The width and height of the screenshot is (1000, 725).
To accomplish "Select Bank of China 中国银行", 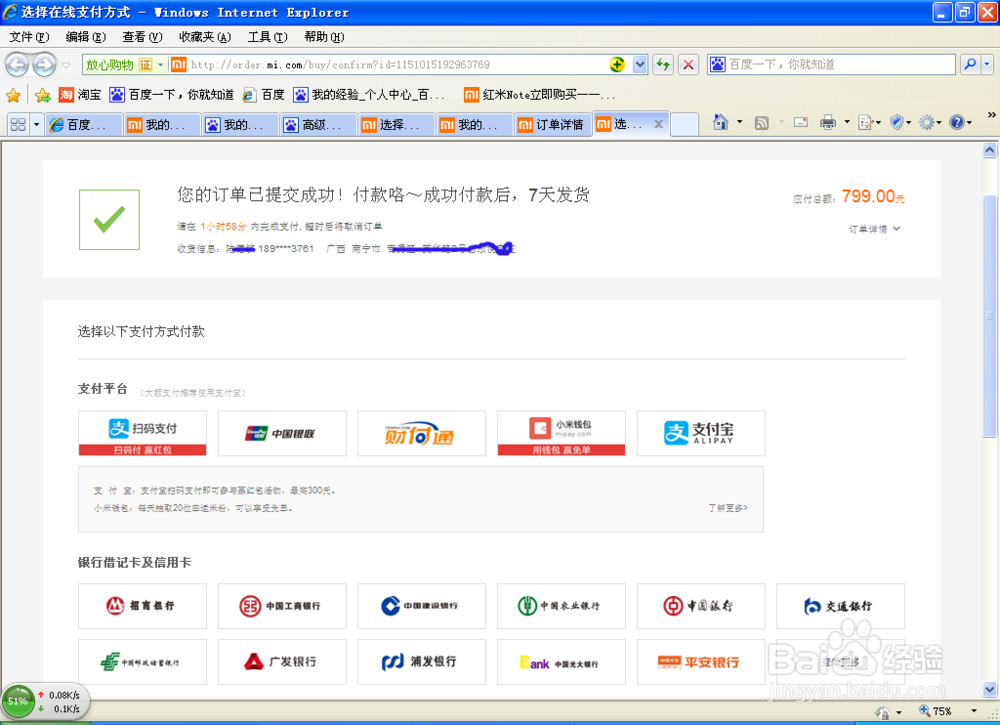I will point(701,606).
